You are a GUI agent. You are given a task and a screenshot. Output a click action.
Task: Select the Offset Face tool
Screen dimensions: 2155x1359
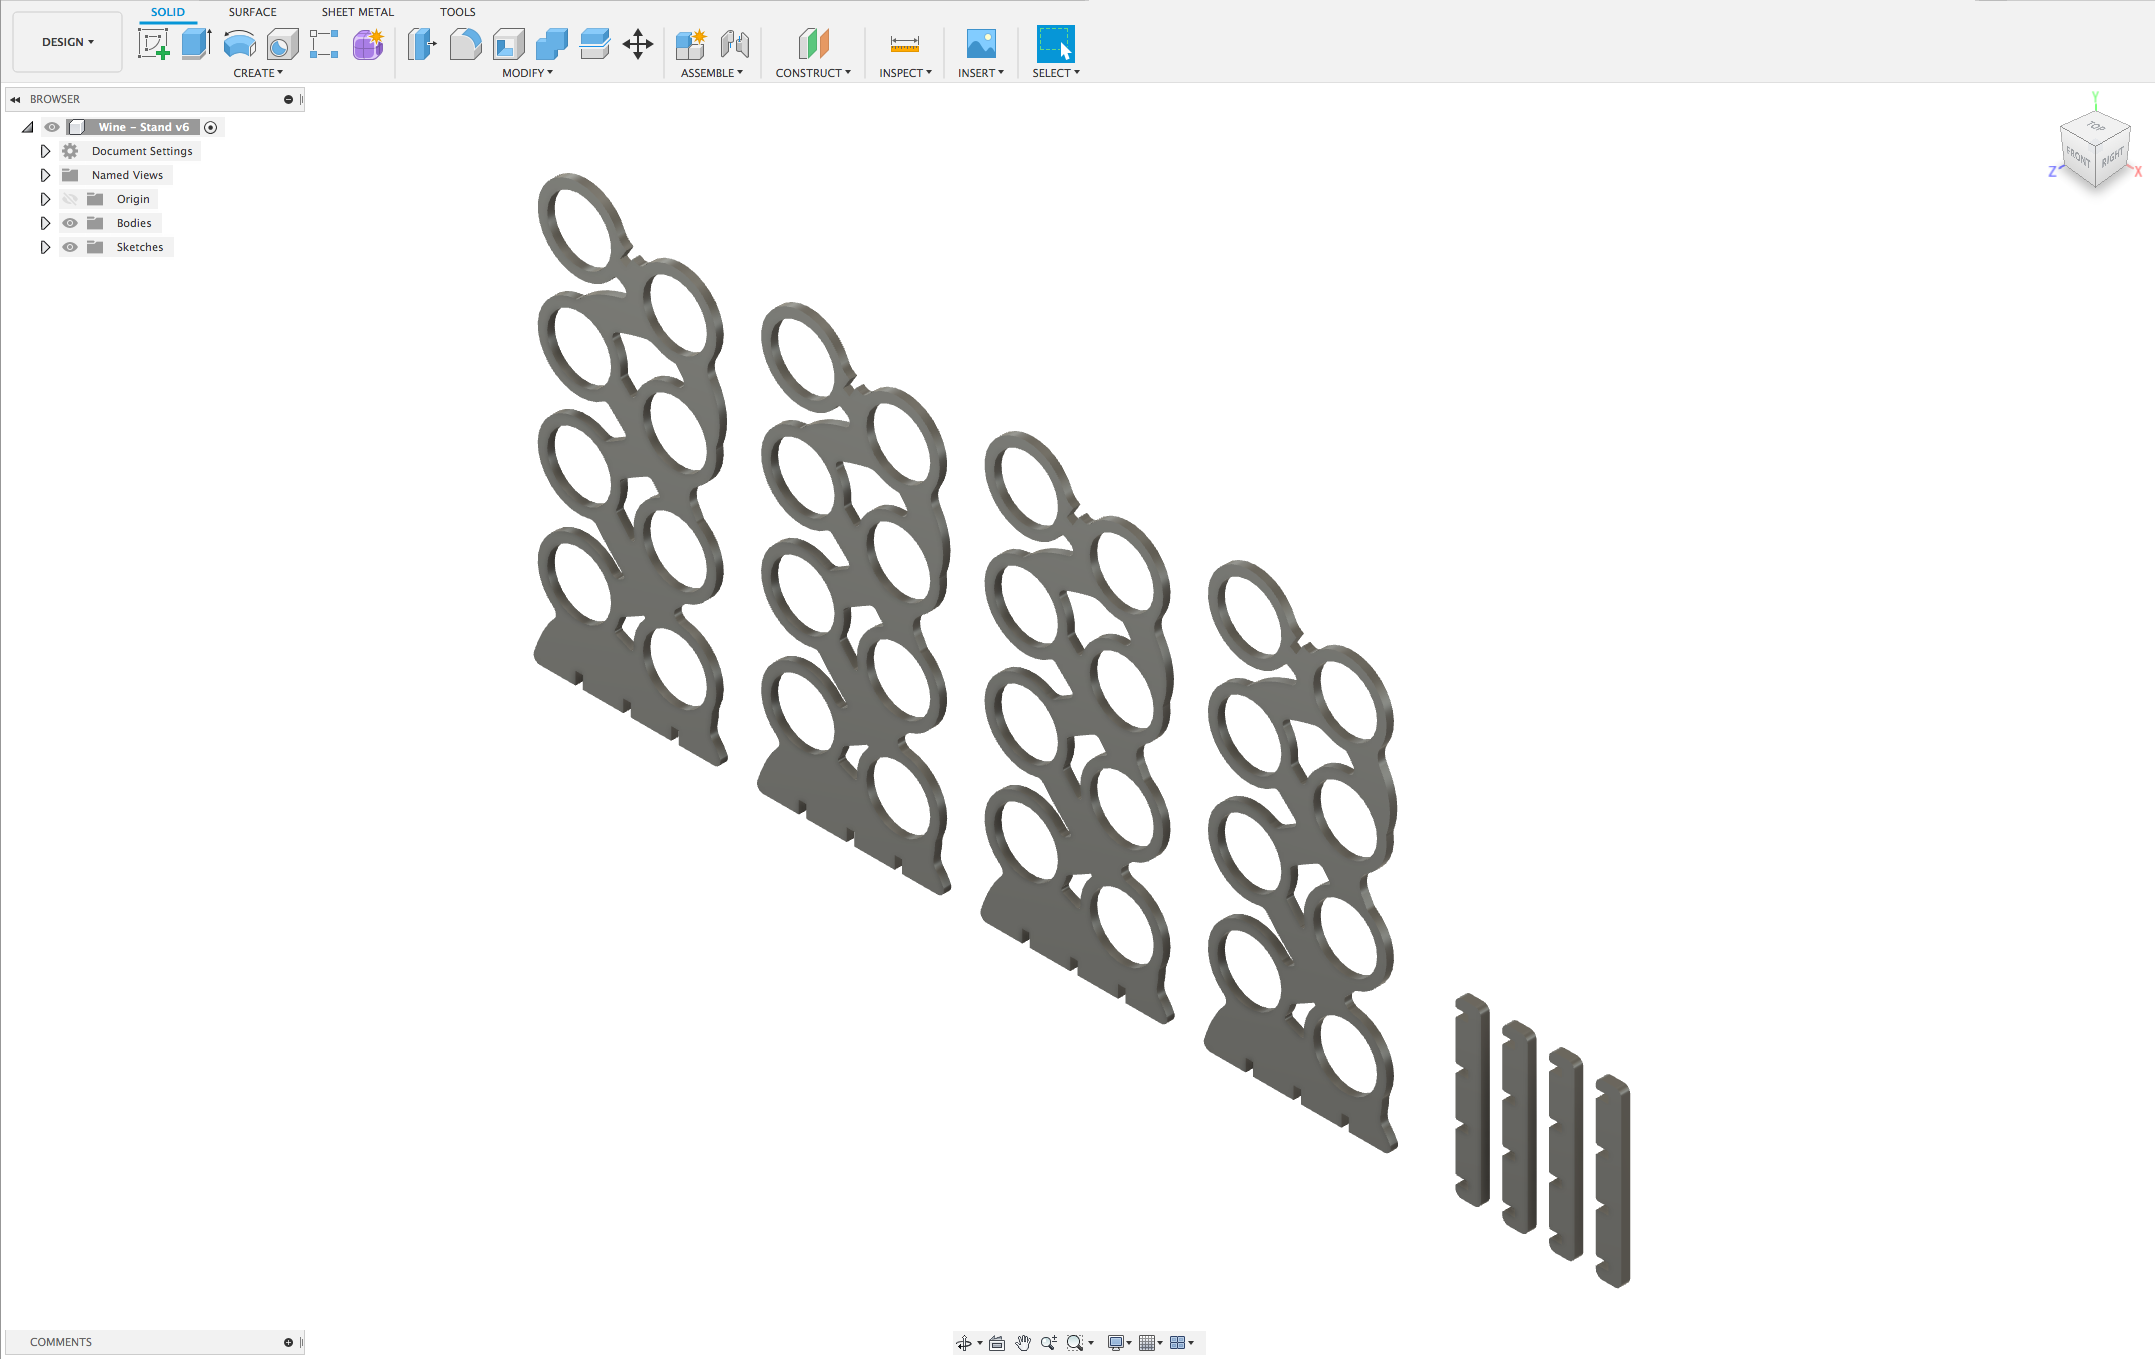[594, 44]
